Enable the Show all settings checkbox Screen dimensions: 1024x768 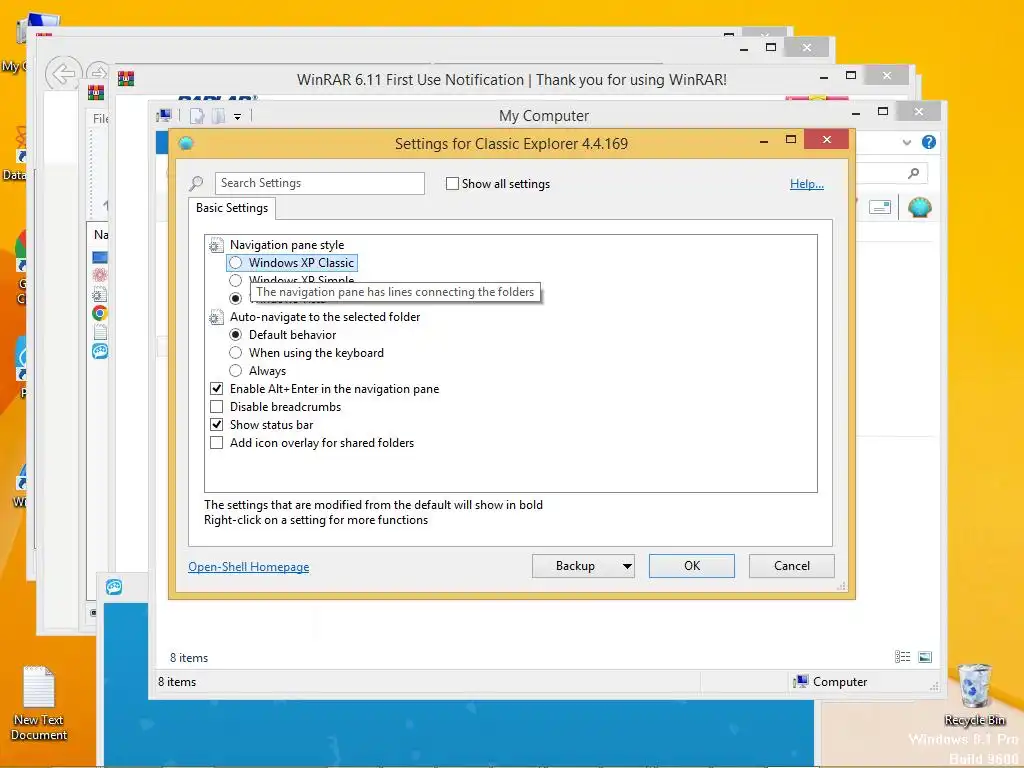click(x=452, y=184)
